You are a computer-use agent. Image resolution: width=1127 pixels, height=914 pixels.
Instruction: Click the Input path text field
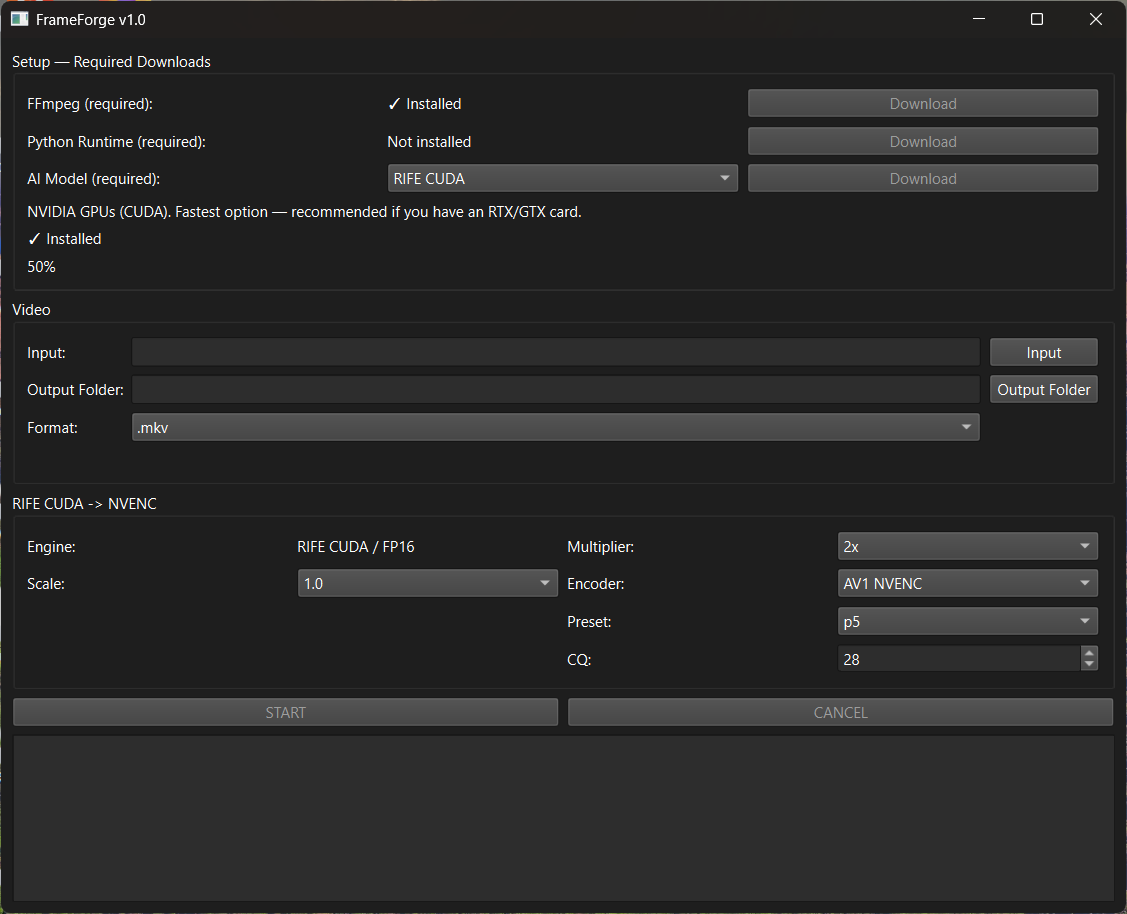[x=556, y=352]
